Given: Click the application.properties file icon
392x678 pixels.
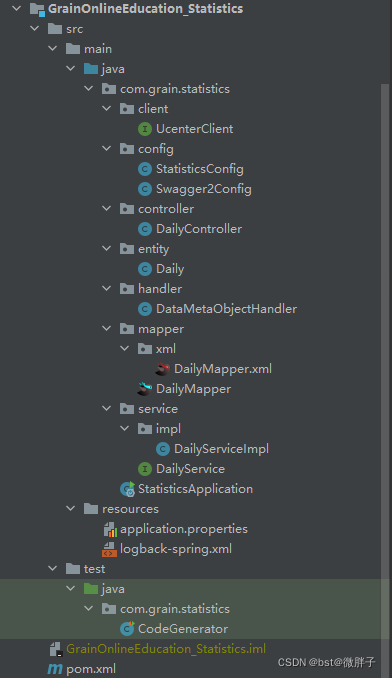Looking at the screenshot, I should [x=110, y=529].
